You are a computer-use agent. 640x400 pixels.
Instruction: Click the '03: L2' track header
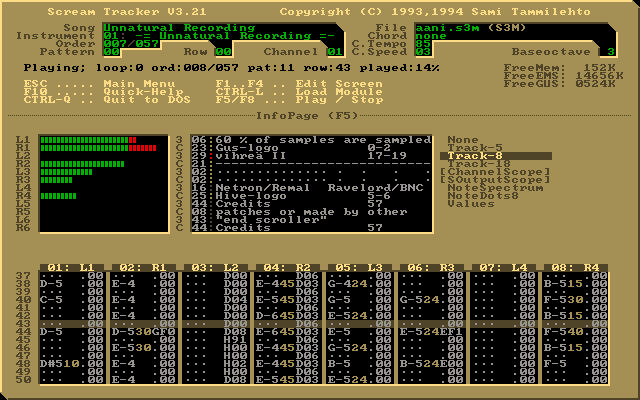pyautogui.click(x=215, y=268)
